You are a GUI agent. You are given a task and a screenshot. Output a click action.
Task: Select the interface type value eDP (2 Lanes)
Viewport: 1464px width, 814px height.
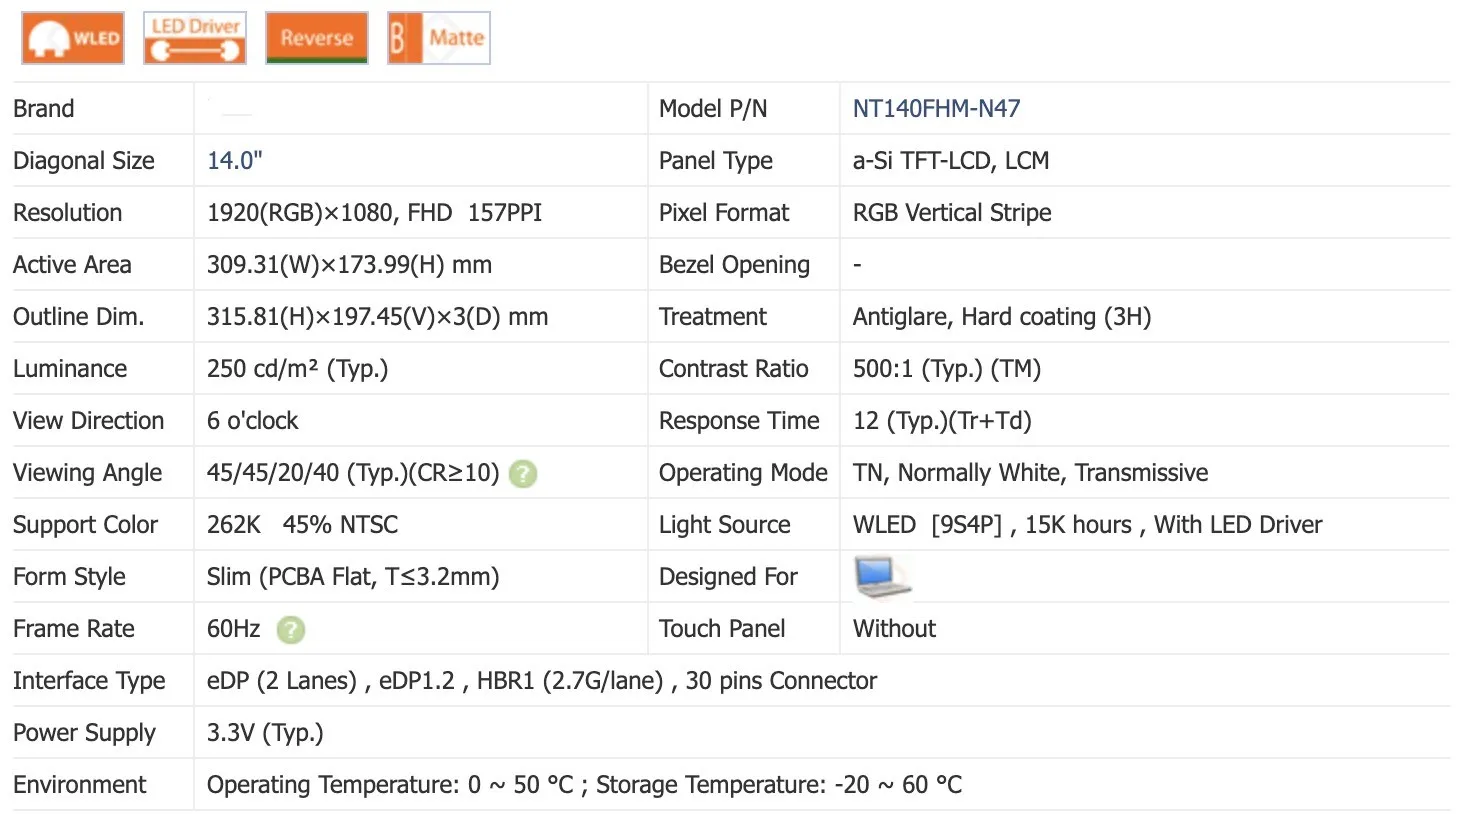click(x=282, y=681)
